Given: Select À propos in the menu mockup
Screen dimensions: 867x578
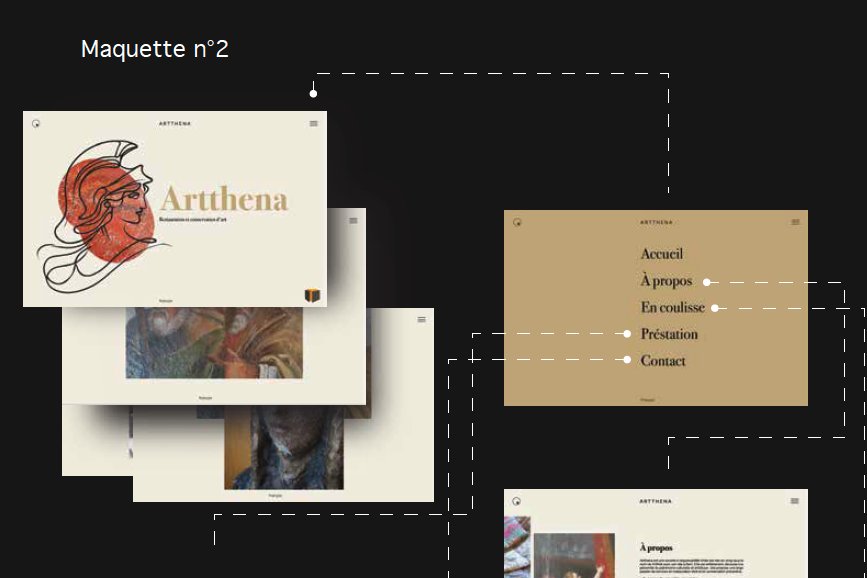Looking at the screenshot, I should [666, 281].
